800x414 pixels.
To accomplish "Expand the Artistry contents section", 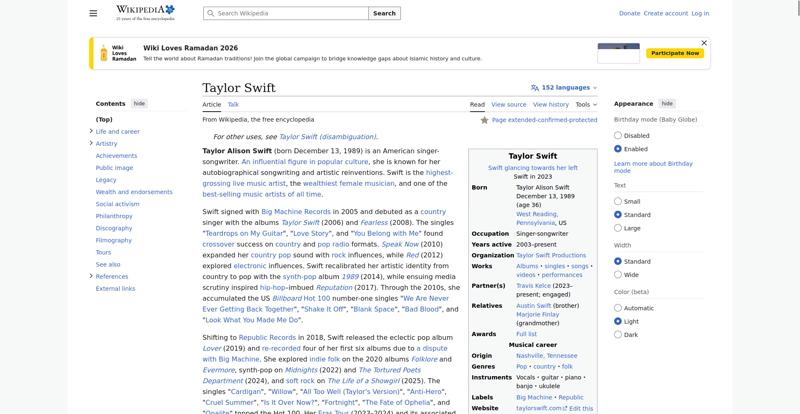I will (x=91, y=143).
